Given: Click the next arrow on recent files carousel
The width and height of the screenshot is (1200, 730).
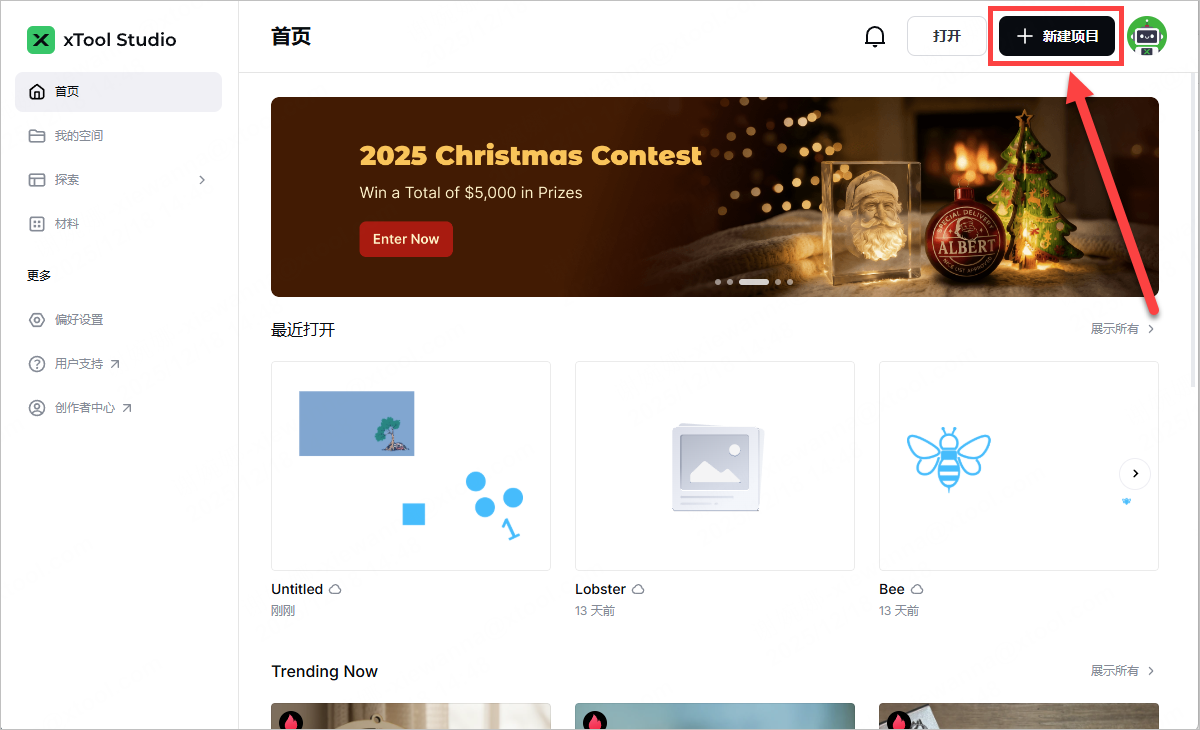Looking at the screenshot, I should tap(1135, 473).
